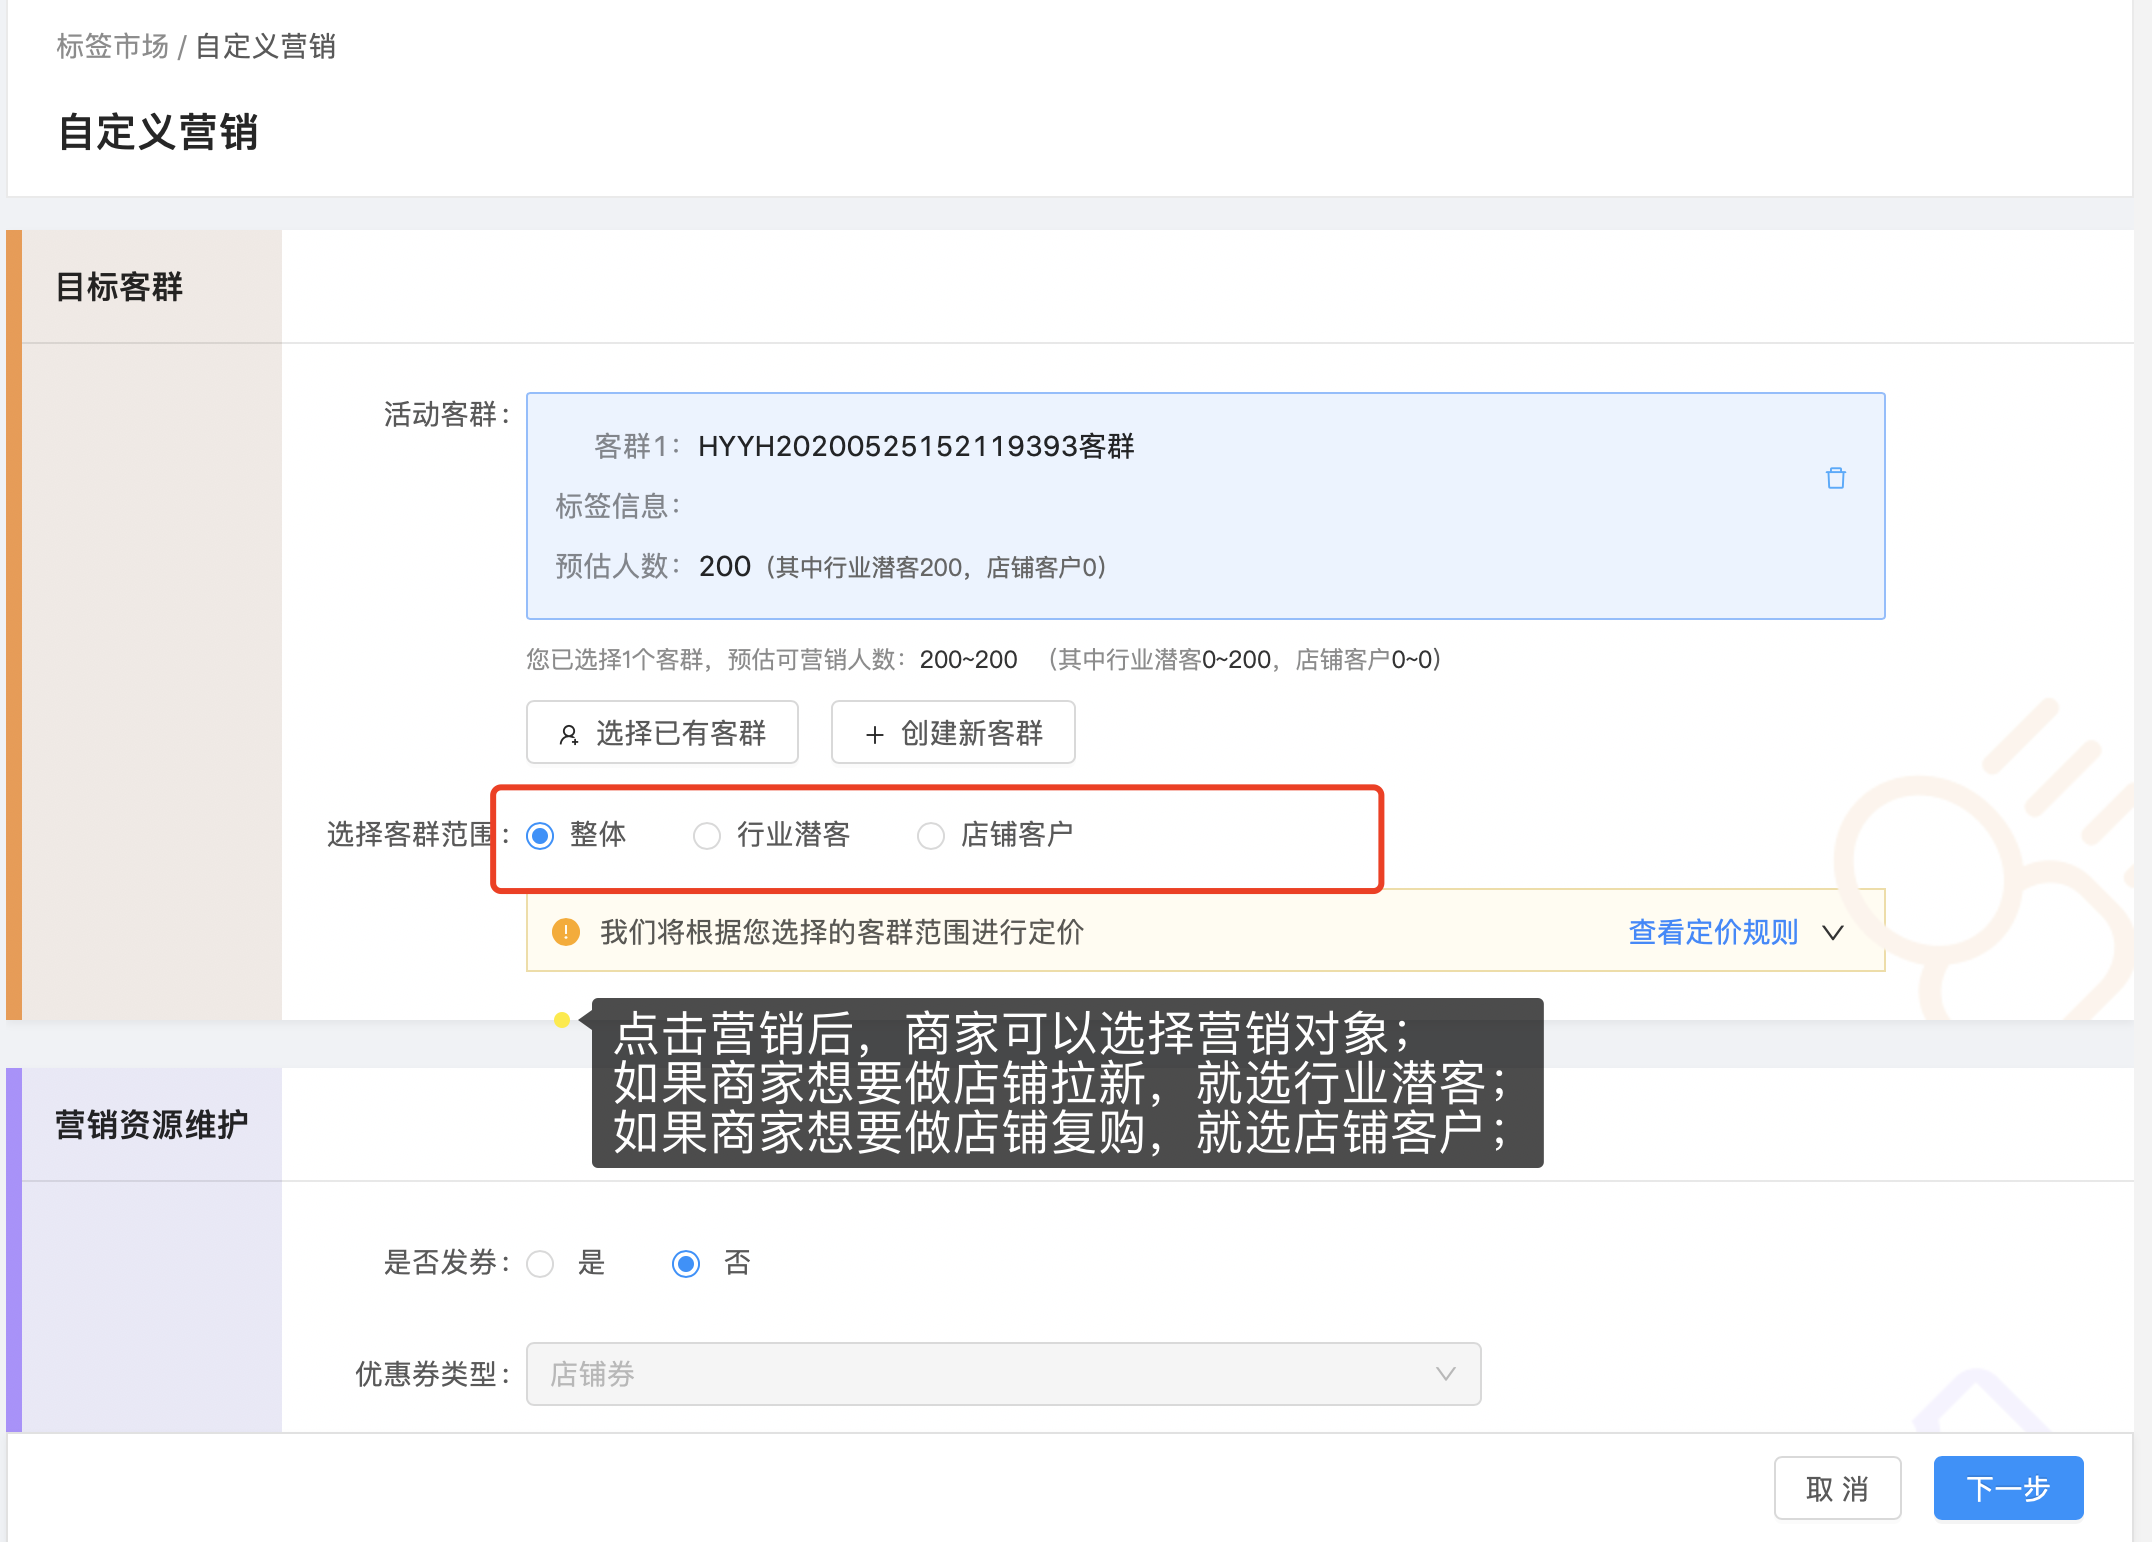Click the yellow dot tooltip marker

(562, 1020)
